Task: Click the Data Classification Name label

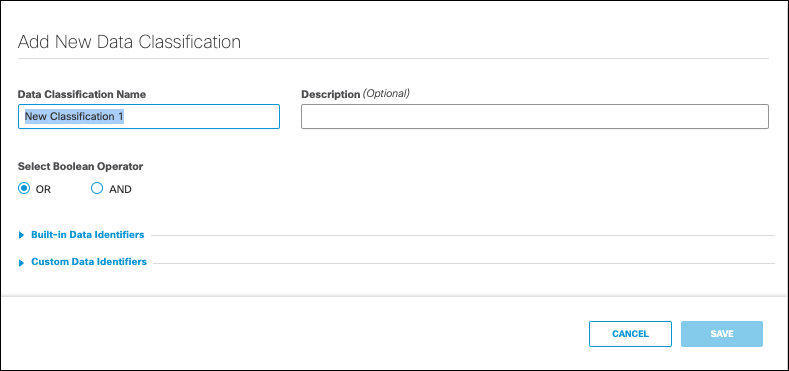Action: [x=82, y=94]
